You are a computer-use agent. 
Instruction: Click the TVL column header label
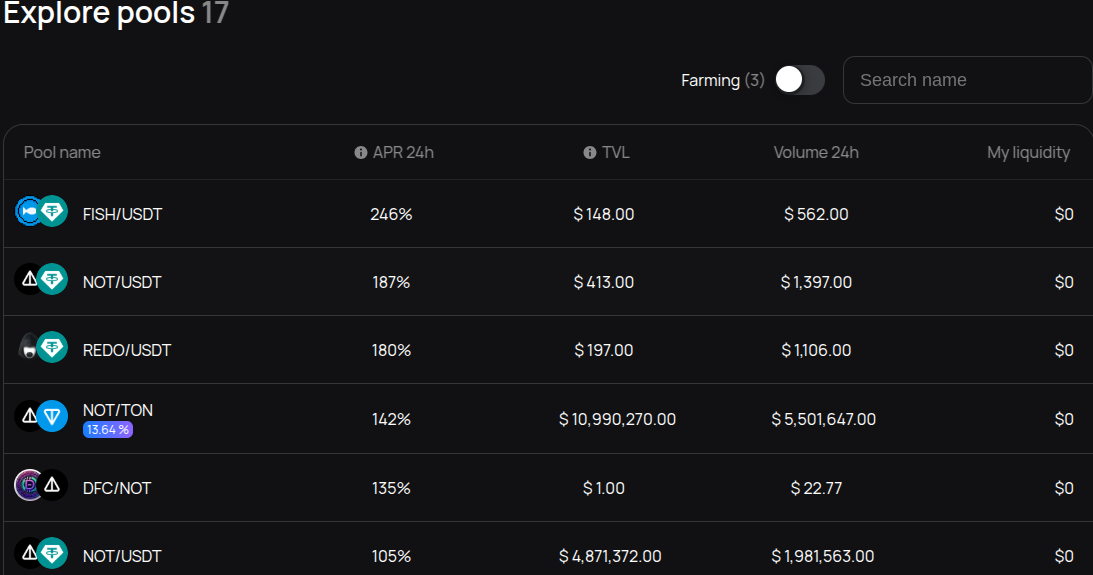(615, 153)
